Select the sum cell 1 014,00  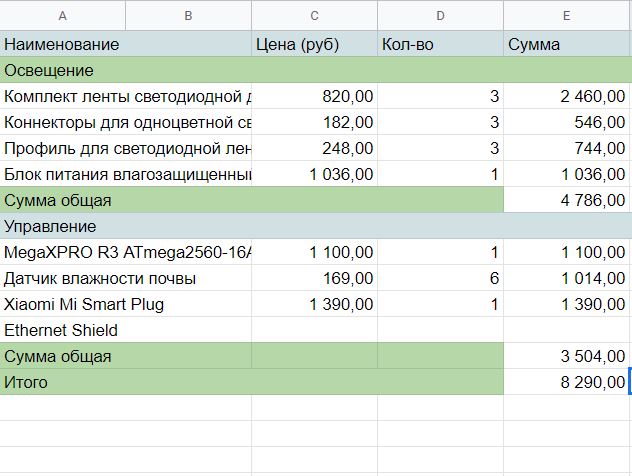coord(566,278)
